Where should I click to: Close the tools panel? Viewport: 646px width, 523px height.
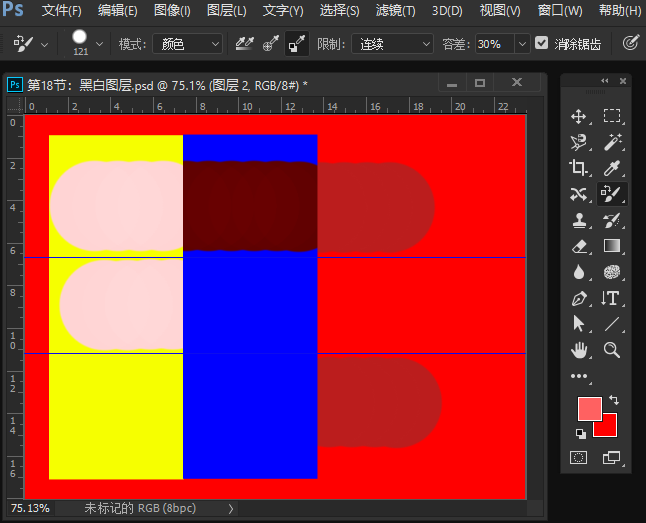(x=623, y=81)
